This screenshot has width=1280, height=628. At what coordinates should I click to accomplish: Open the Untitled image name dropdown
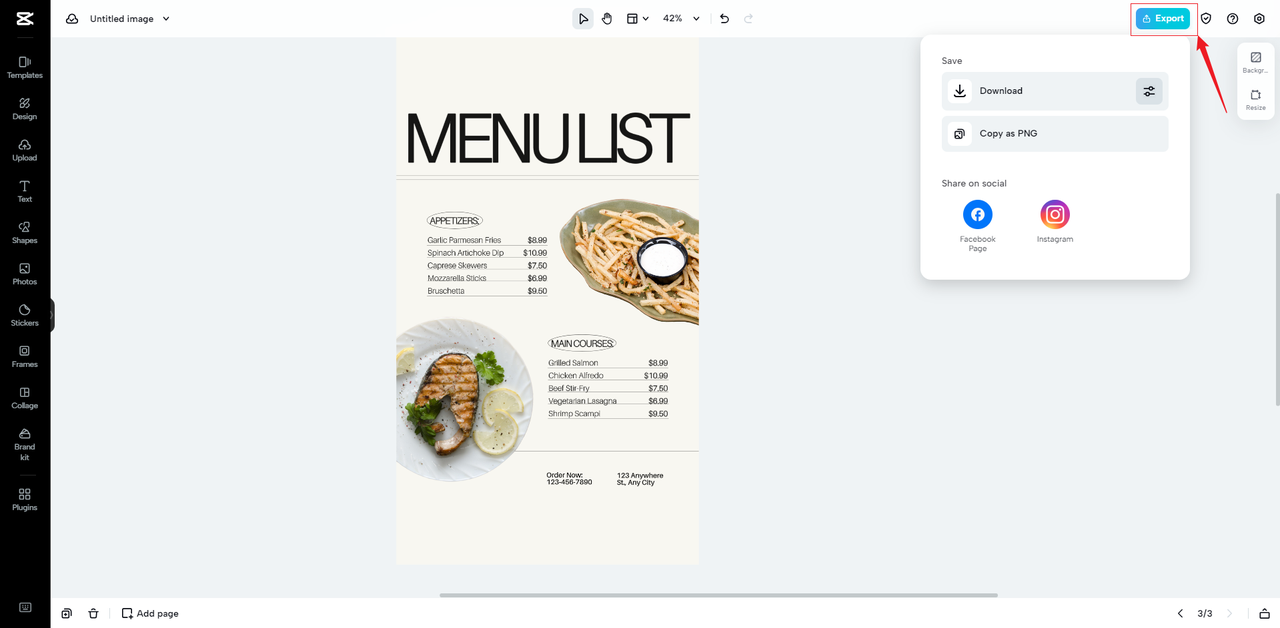(x=130, y=19)
